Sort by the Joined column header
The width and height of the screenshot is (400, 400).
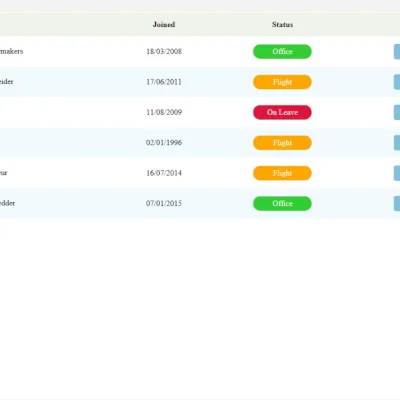pyautogui.click(x=164, y=24)
